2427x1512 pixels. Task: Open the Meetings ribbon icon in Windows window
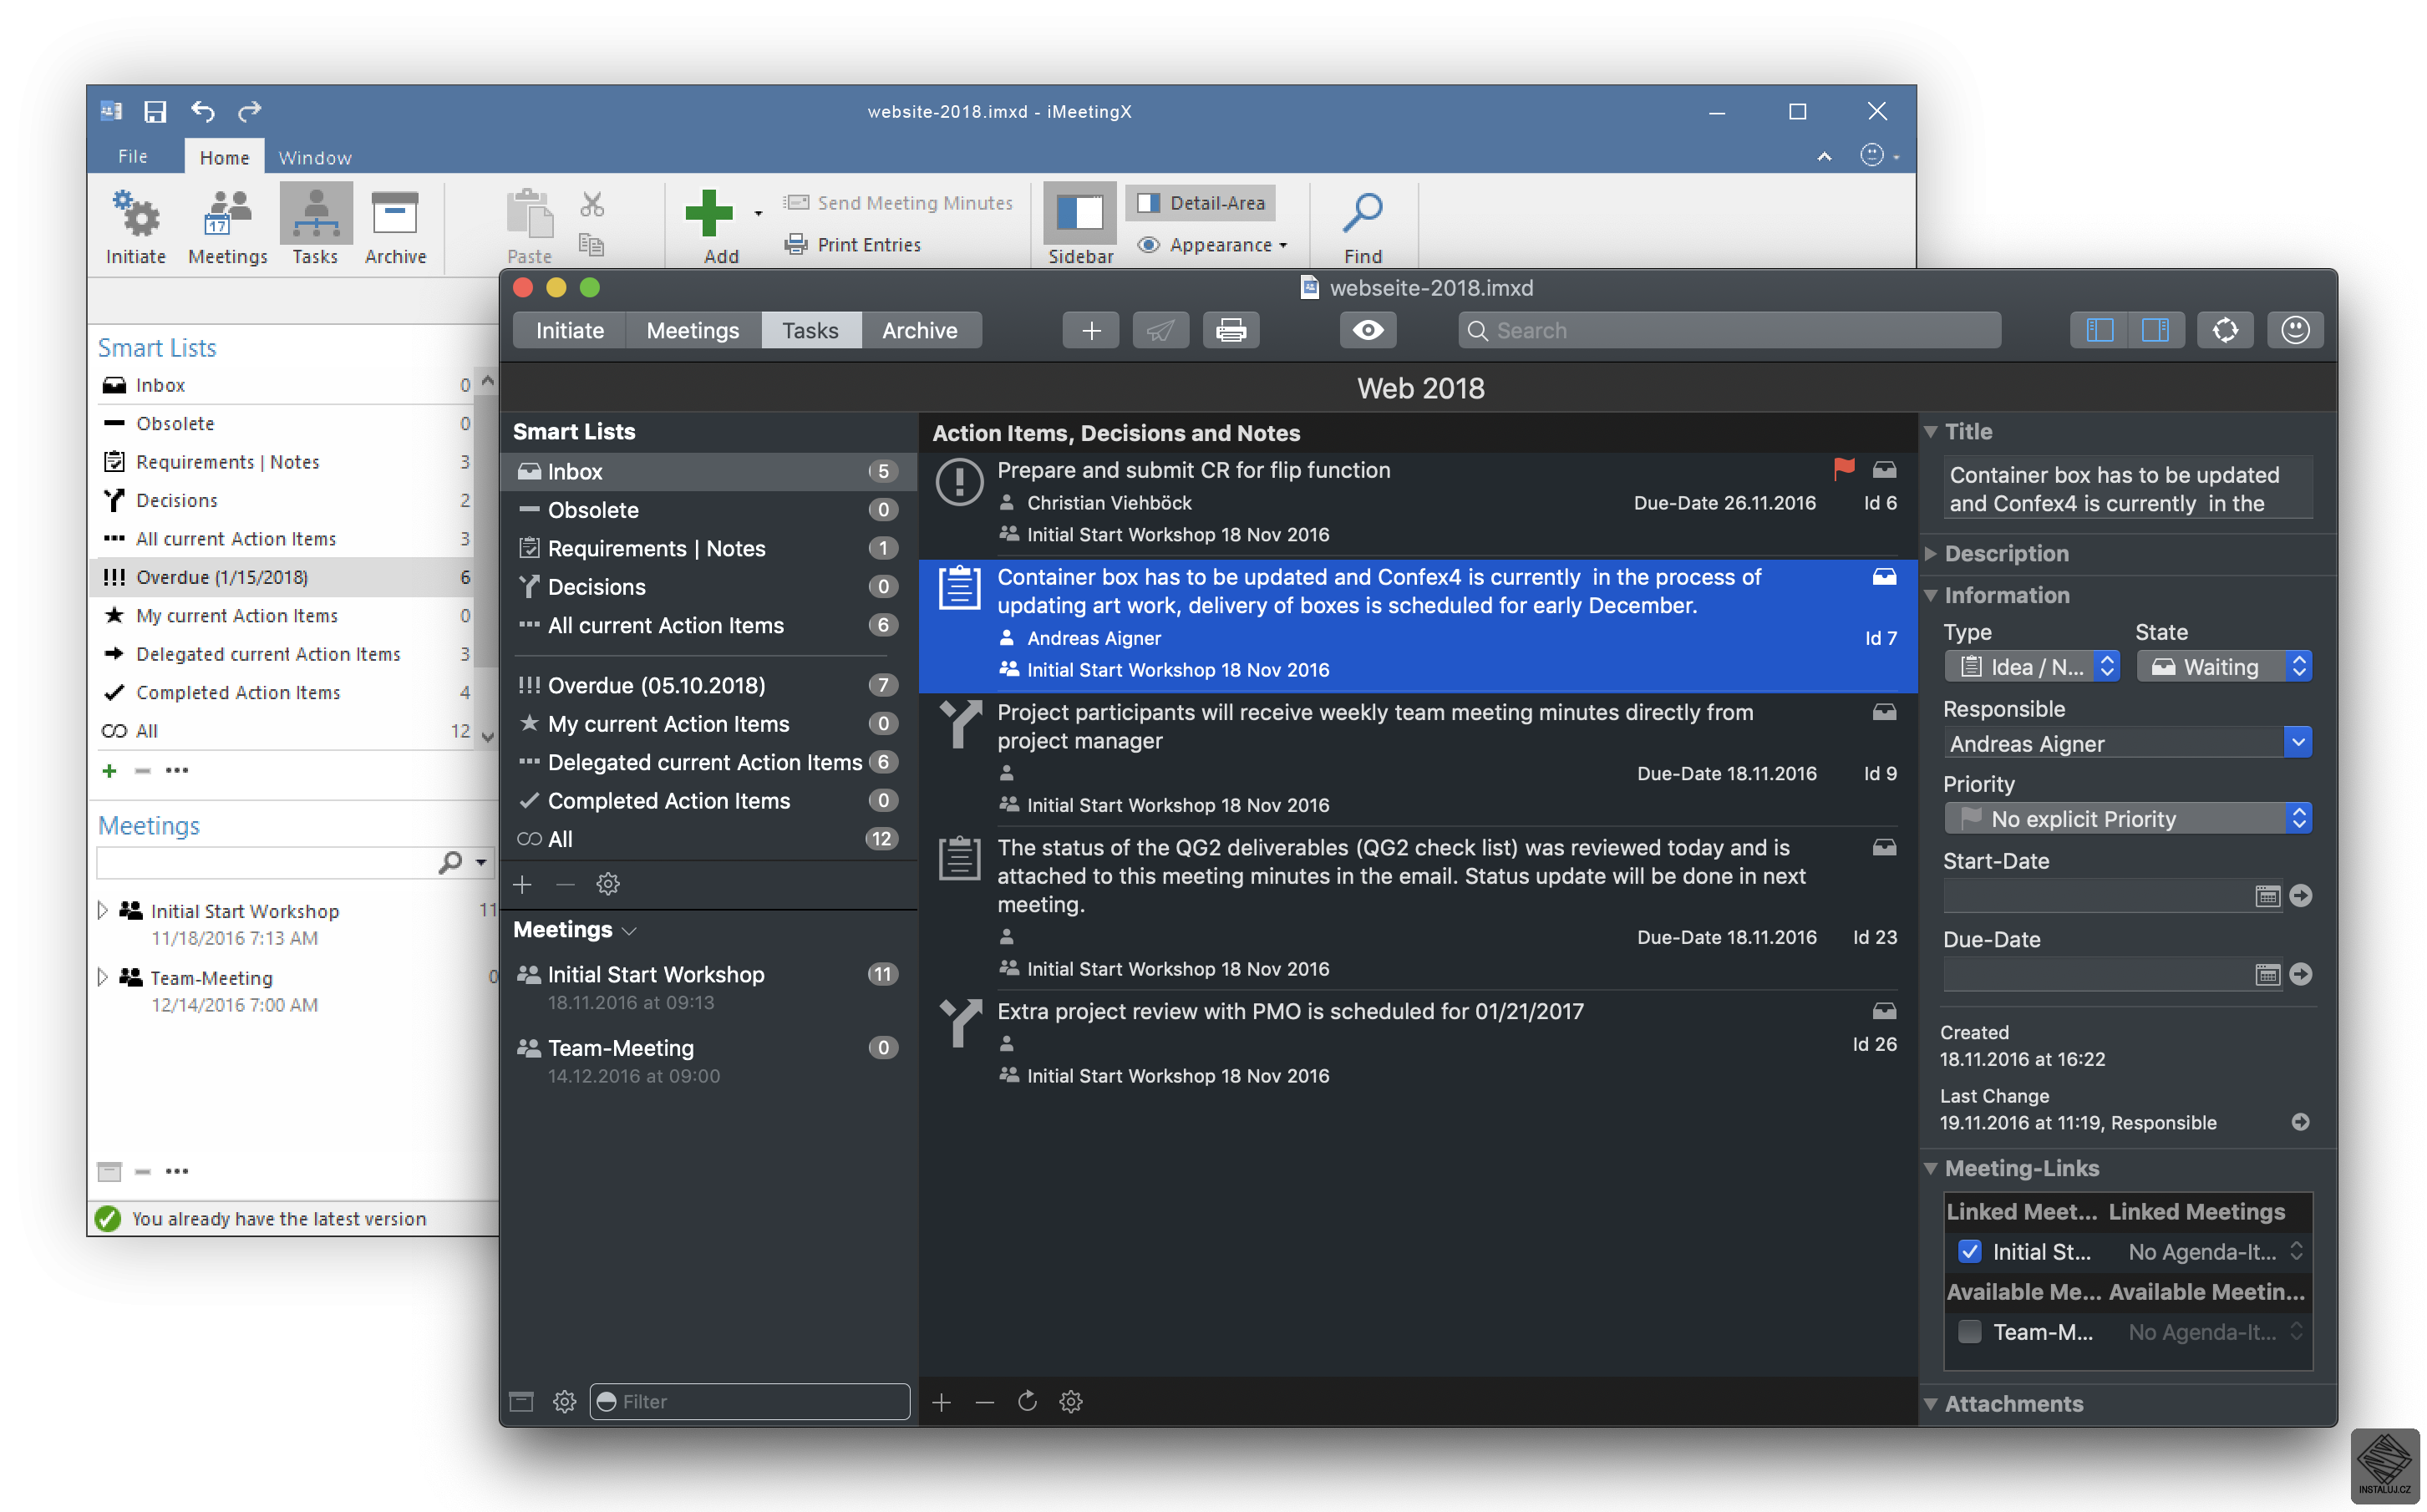[x=228, y=226]
